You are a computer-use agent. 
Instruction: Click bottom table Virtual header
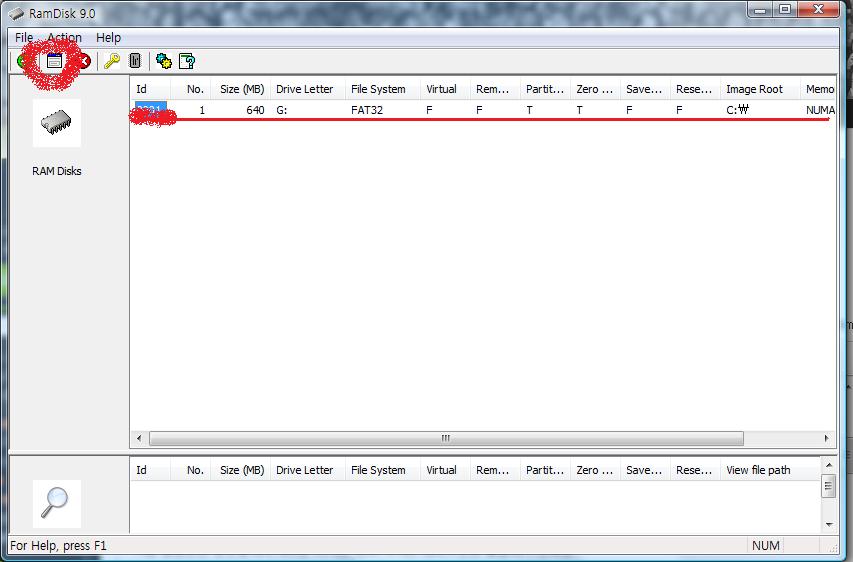click(x=446, y=470)
